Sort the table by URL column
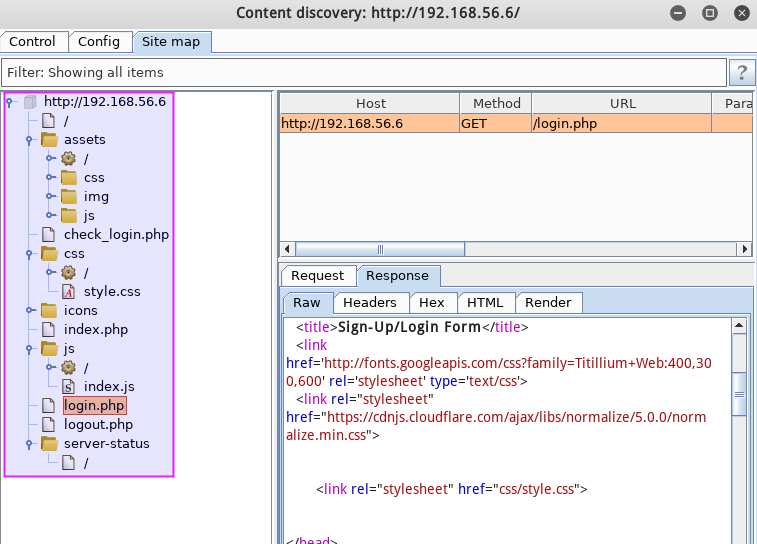The width and height of the screenshot is (757, 544). (622, 103)
